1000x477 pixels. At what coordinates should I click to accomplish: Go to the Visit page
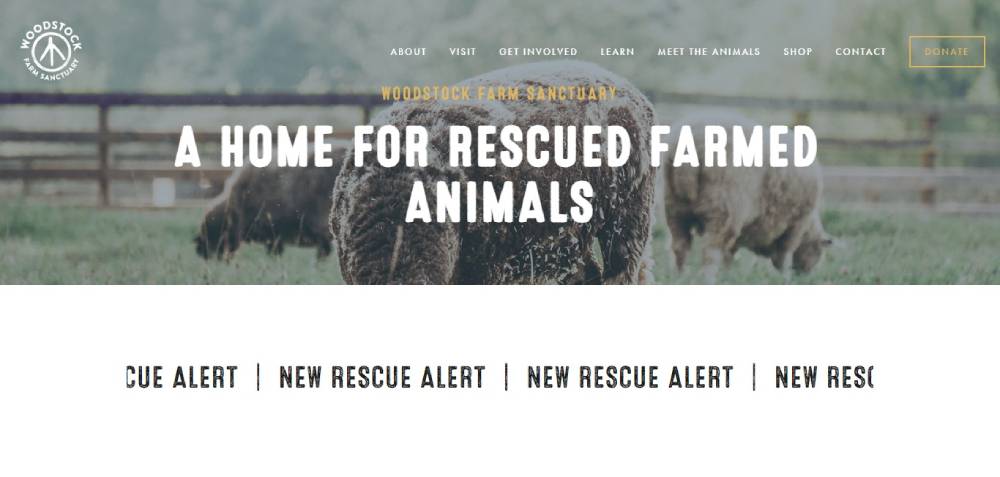pos(462,52)
